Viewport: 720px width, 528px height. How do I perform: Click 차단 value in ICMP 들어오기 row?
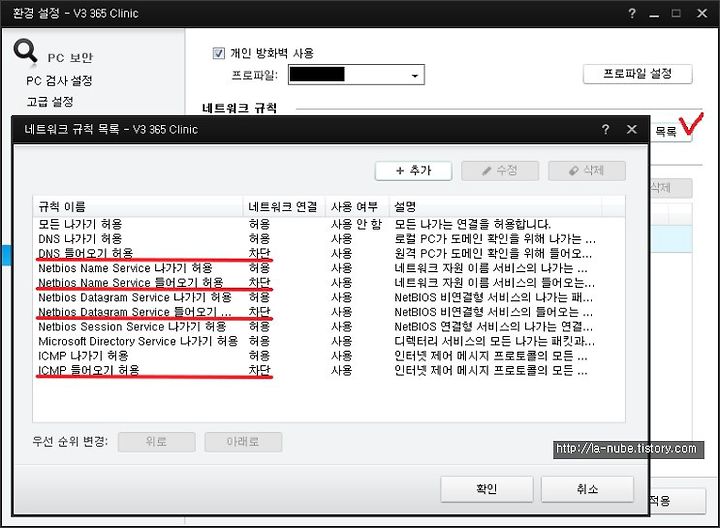tap(259, 371)
